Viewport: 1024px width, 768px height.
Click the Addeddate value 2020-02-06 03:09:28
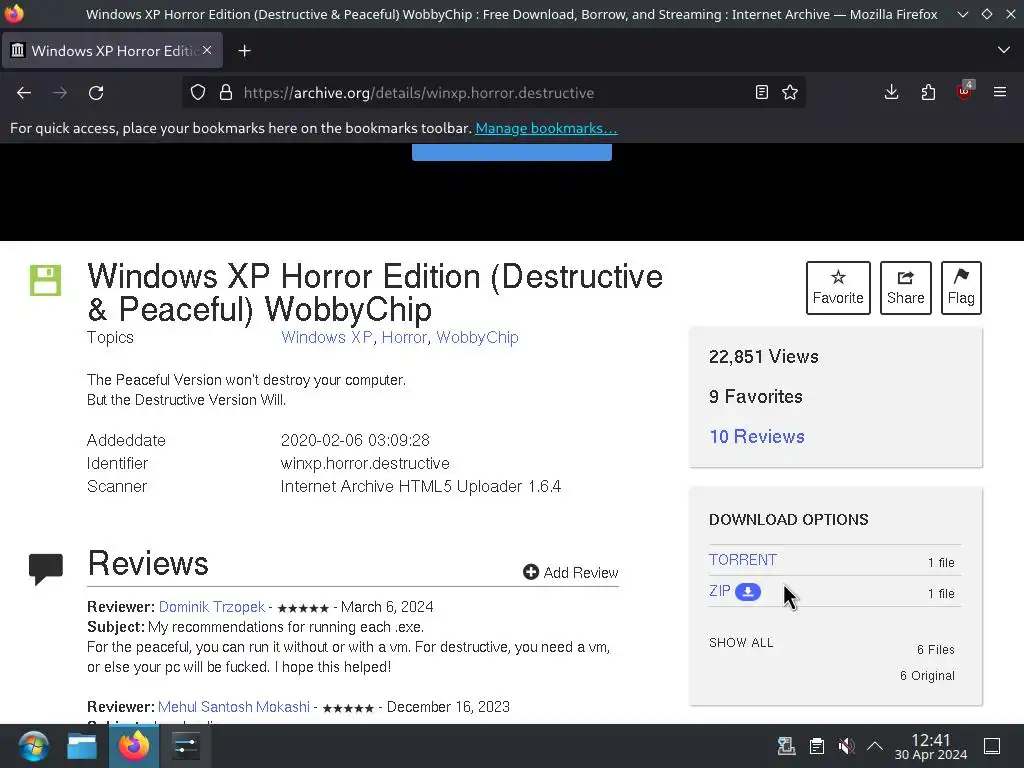[x=355, y=440]
